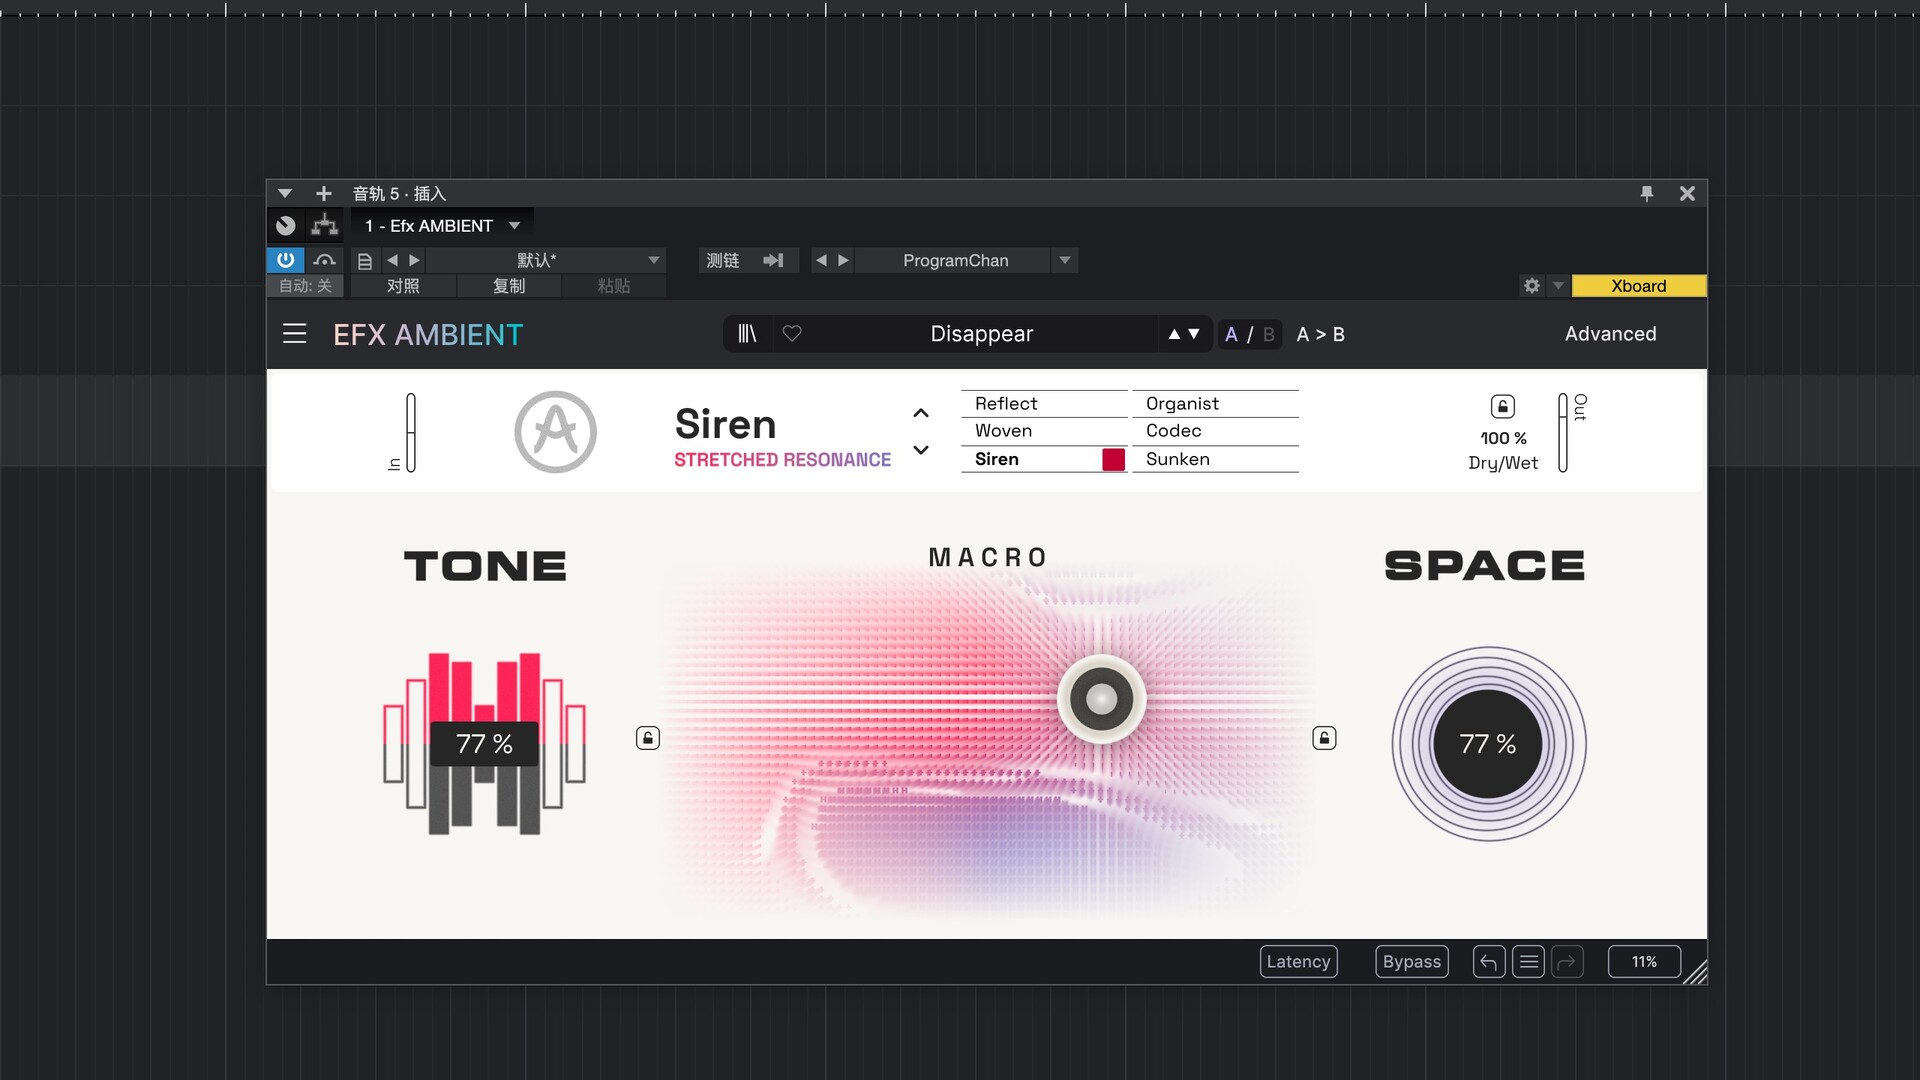
Task: Expand the Efx AMBIENT insert dropdown
Action: pyautogui.click(x=514, y=226)
